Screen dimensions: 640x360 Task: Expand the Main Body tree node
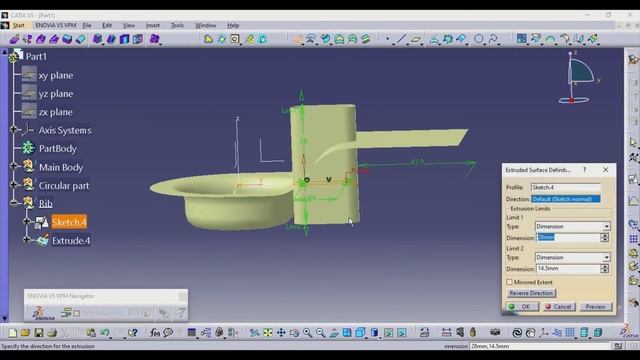coord(13,166)
